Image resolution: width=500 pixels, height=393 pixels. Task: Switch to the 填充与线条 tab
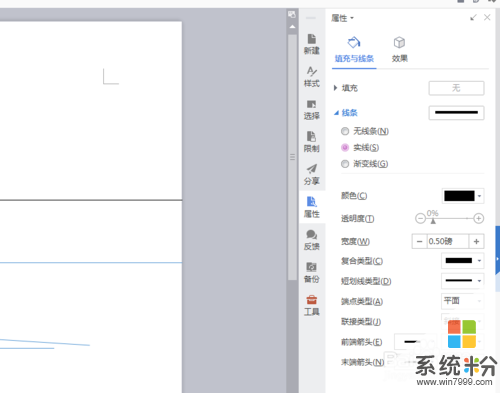354,50
